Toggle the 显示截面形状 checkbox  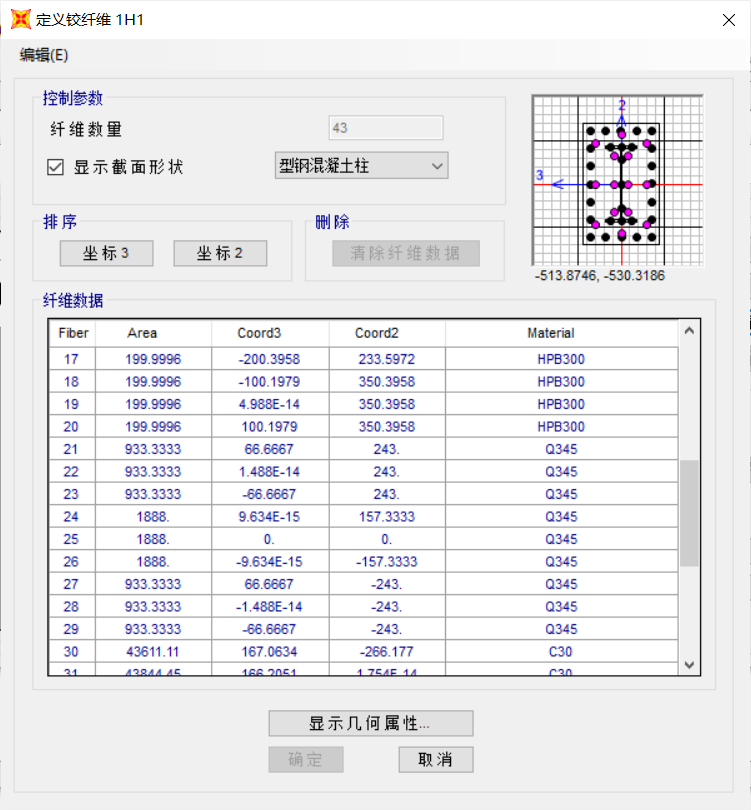(55, 167)
